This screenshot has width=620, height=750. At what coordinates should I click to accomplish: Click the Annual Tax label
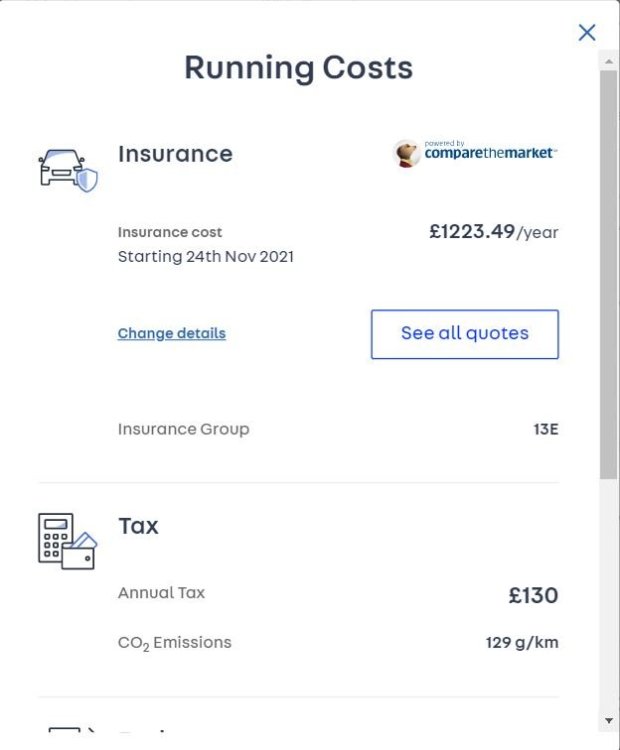pos(161,593)
